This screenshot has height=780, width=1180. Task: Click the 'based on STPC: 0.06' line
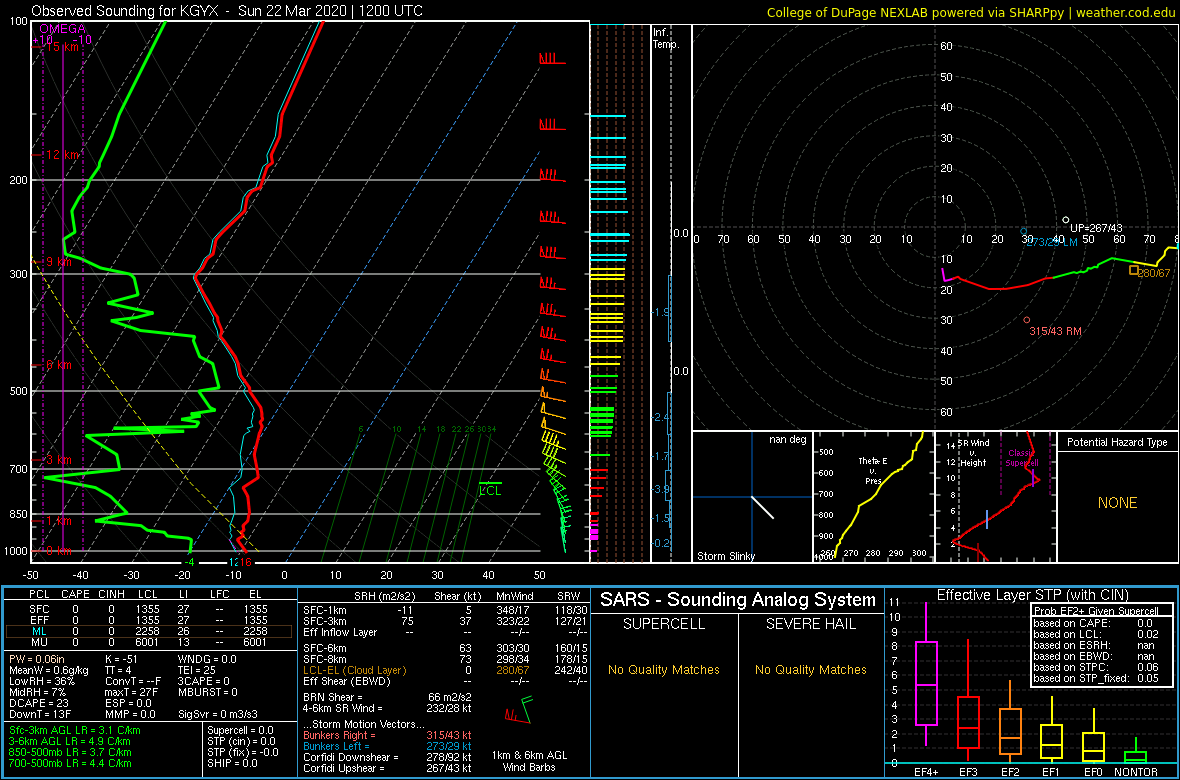(1095, 667)
